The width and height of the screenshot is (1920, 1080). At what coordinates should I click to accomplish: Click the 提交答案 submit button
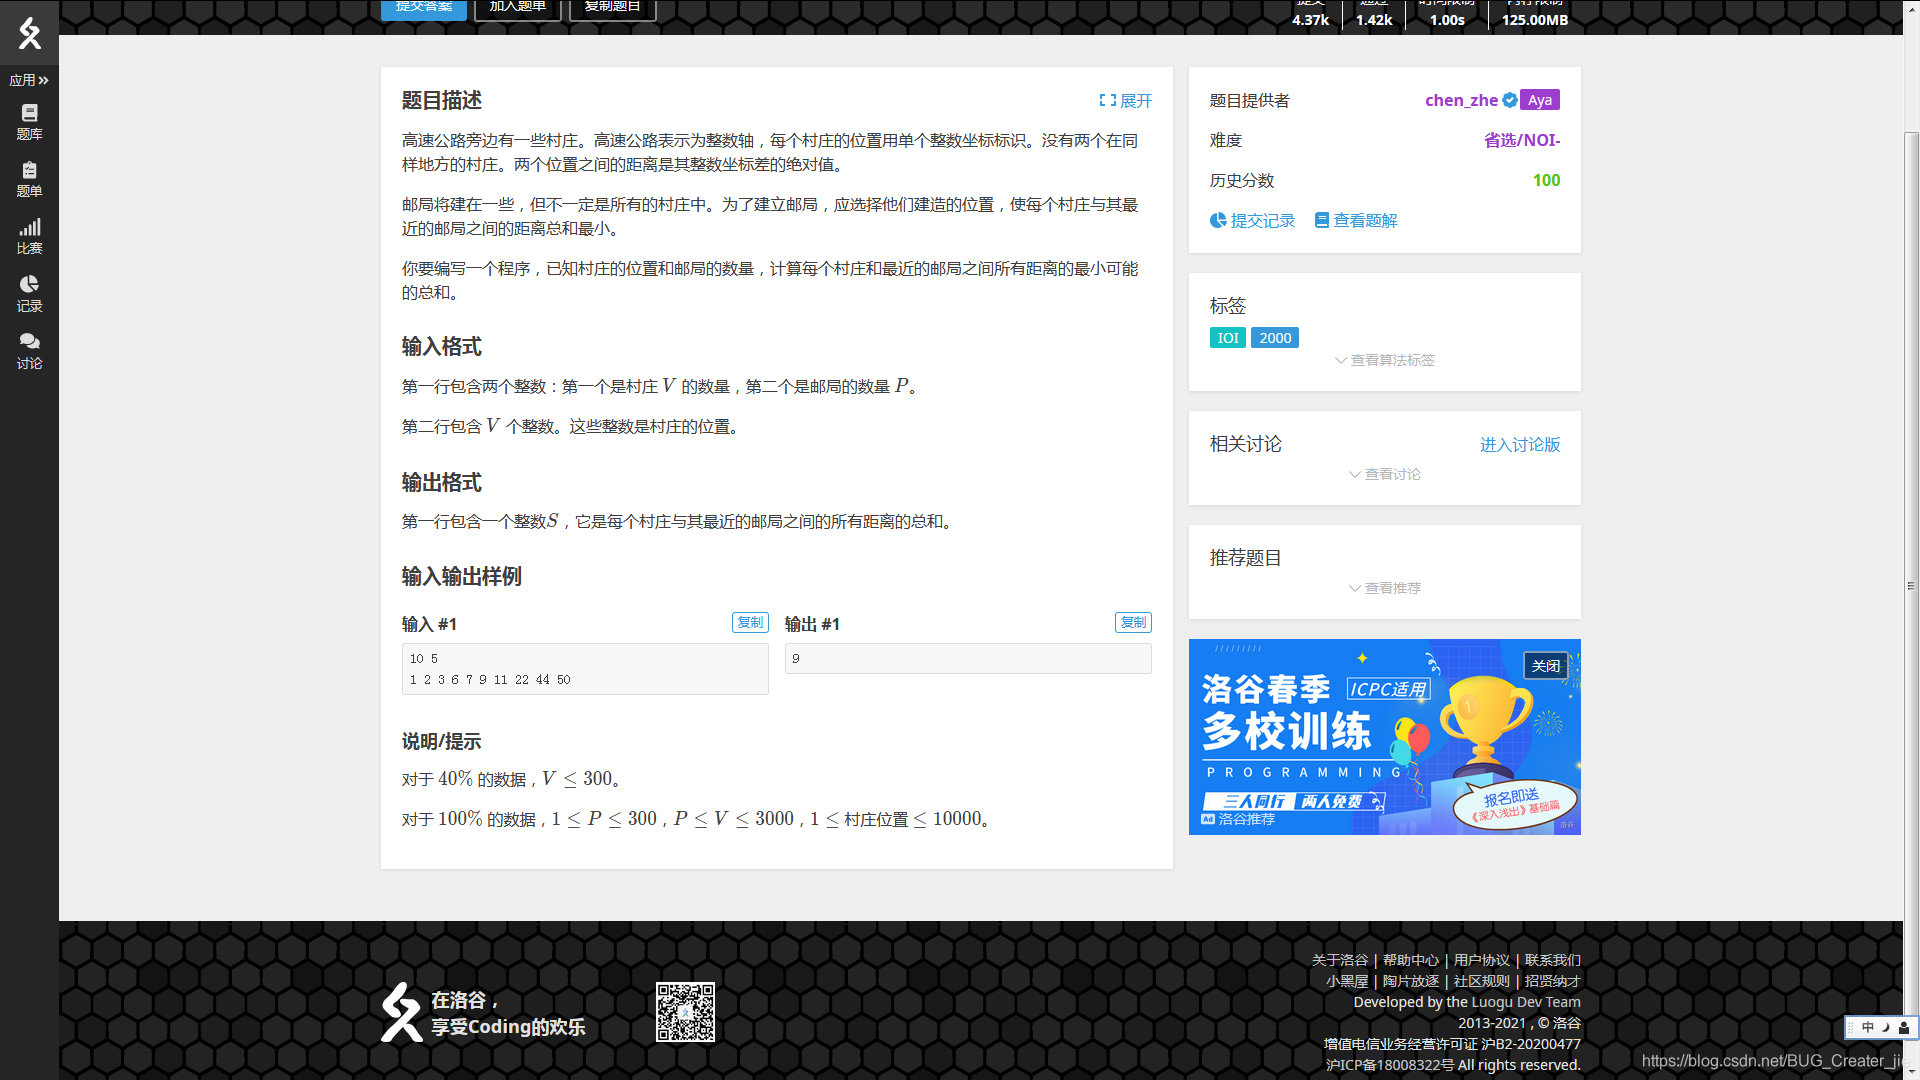pyautogui.click(x=424, y=6)
